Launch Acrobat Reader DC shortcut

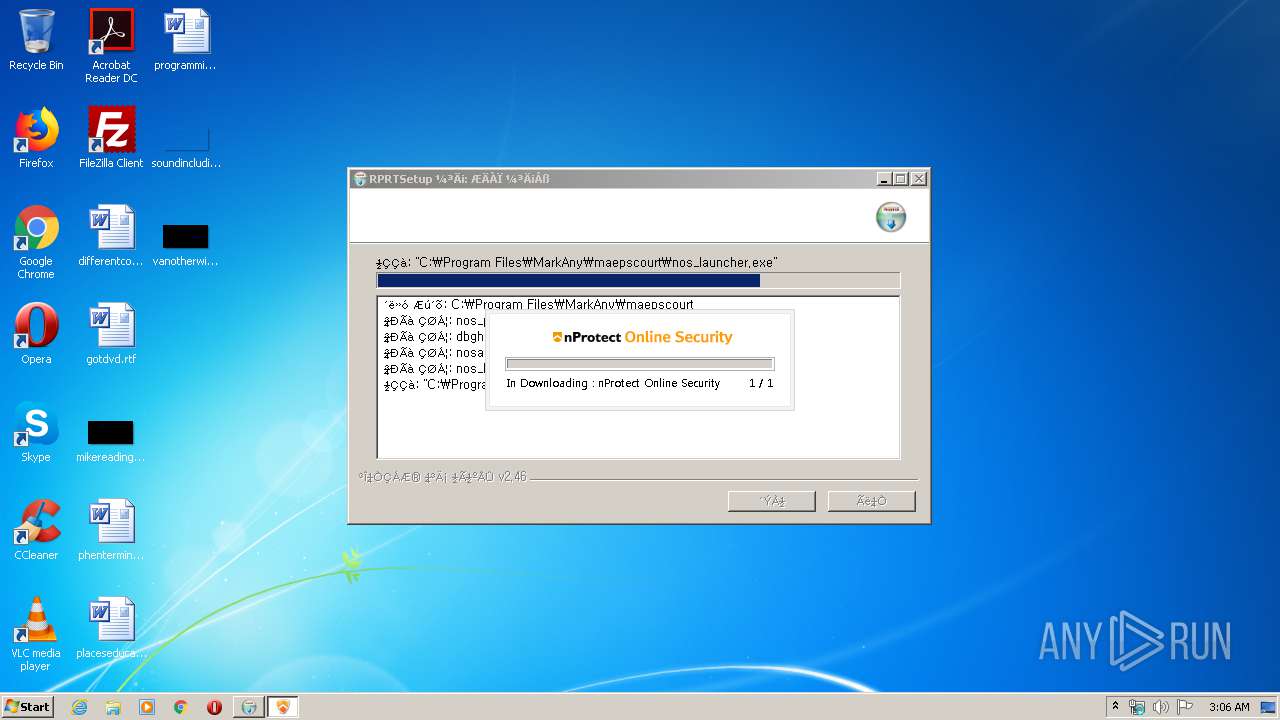point(111,46)
